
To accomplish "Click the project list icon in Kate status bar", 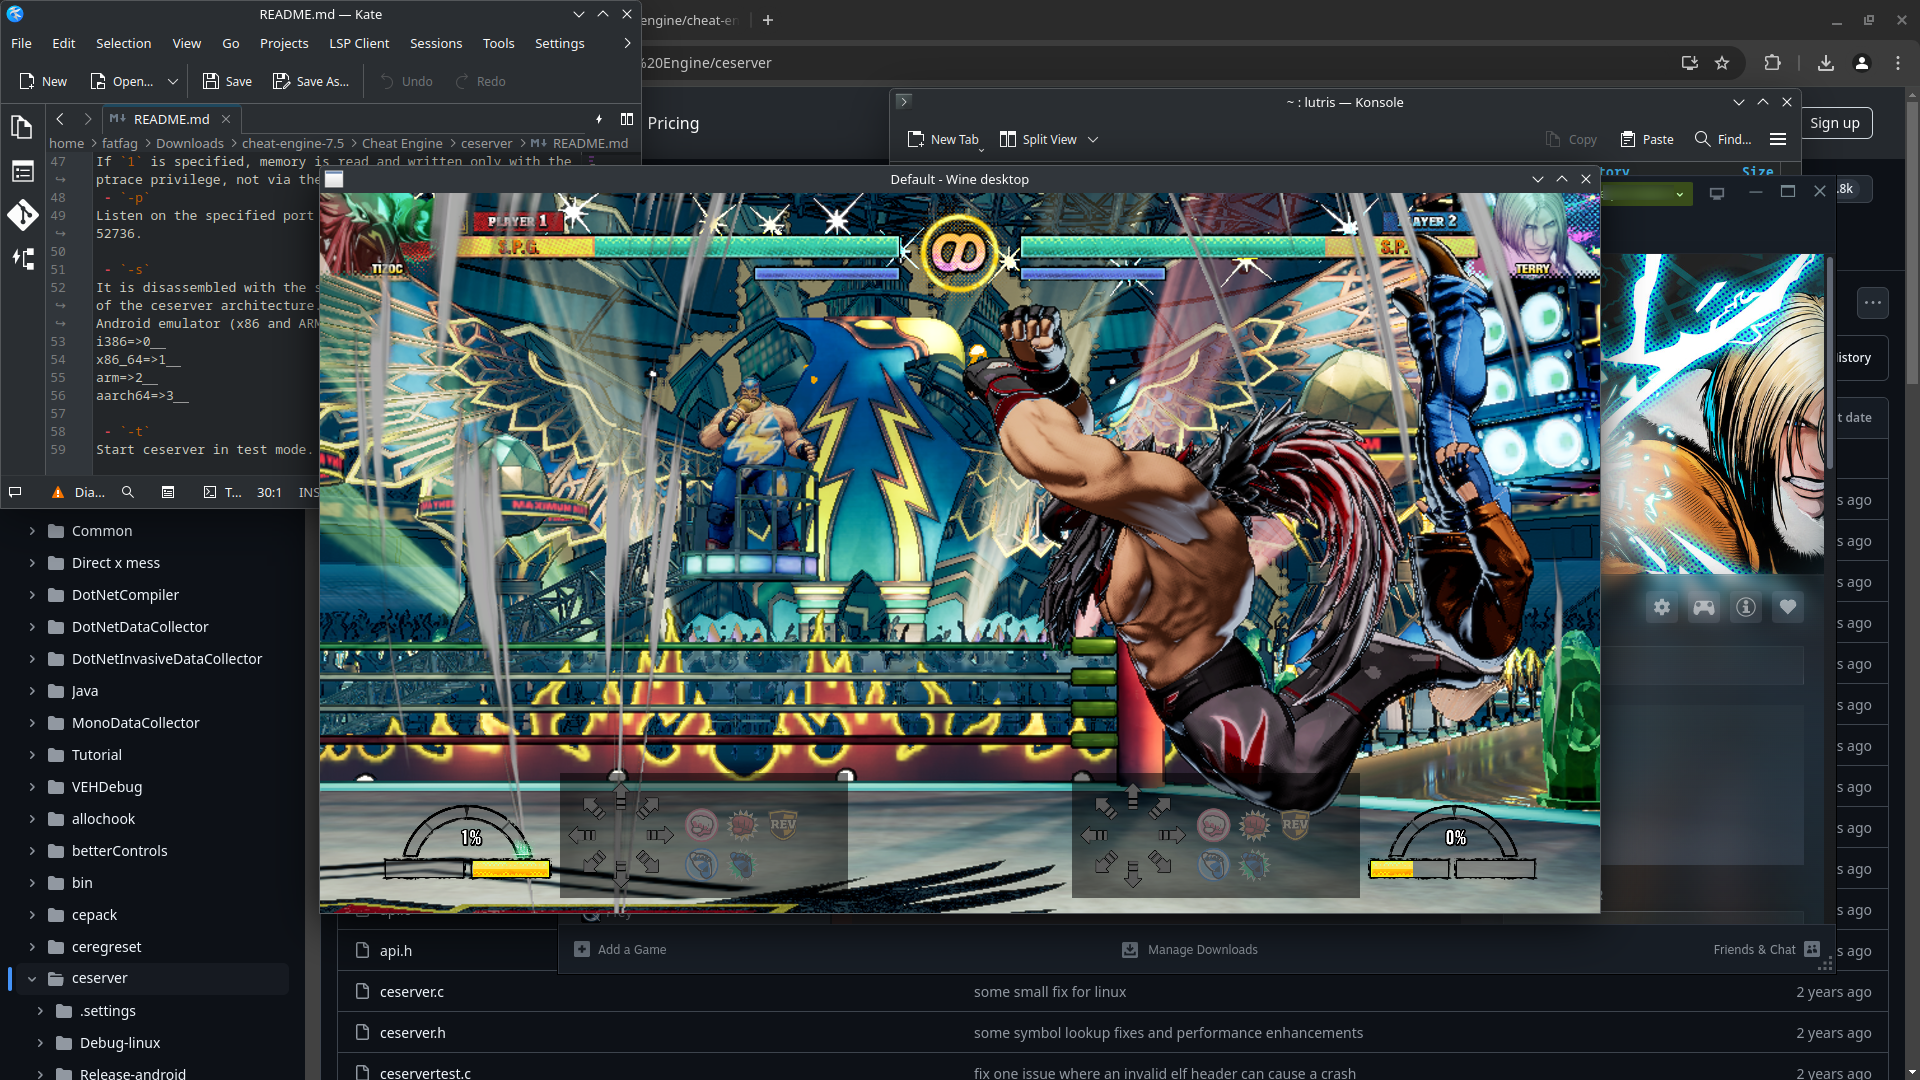I will pyautogui.click(x=168, y=492).
